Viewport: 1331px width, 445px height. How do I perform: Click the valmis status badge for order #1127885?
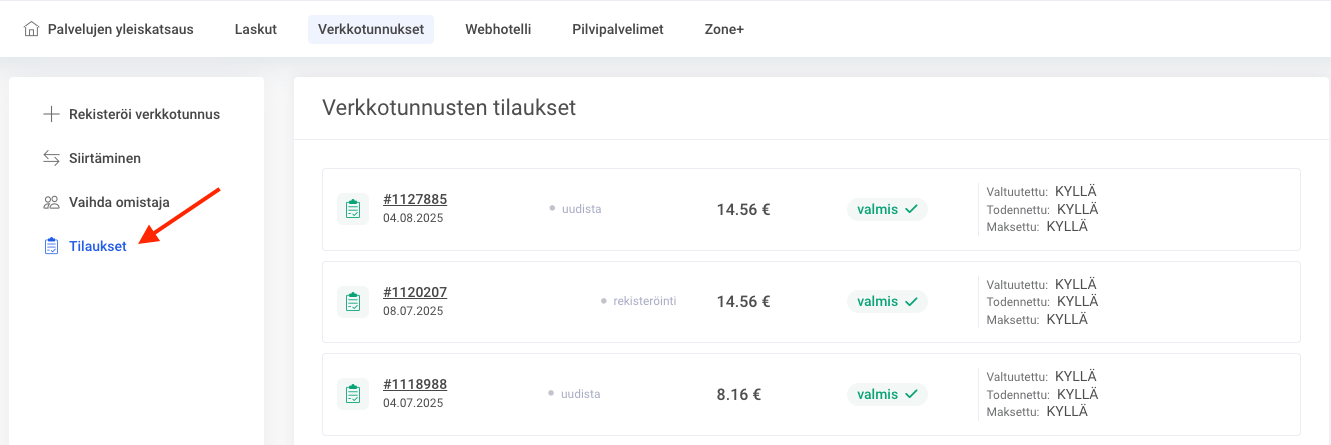point(887,209)
